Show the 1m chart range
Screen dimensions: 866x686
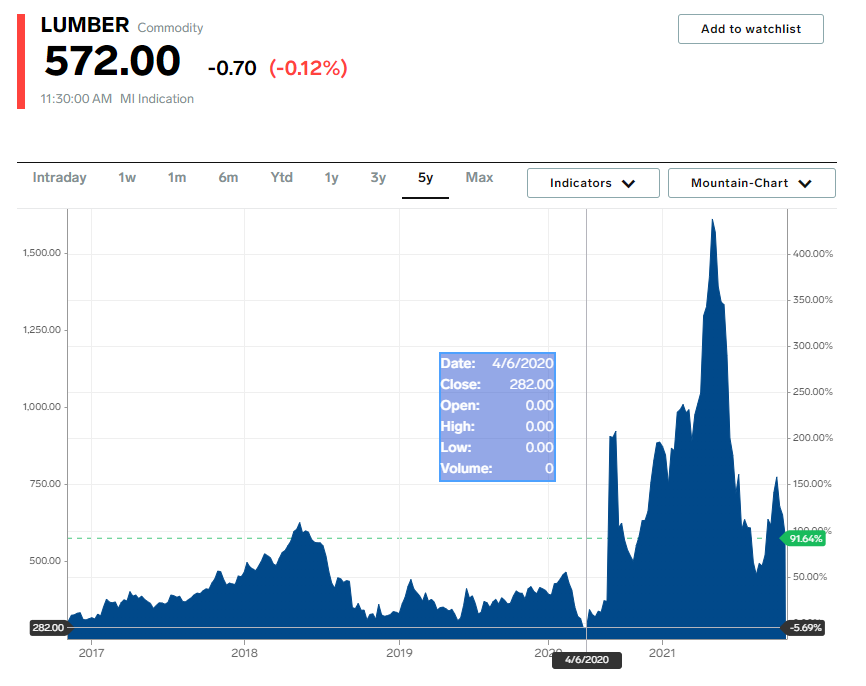(x=177, y=178)
